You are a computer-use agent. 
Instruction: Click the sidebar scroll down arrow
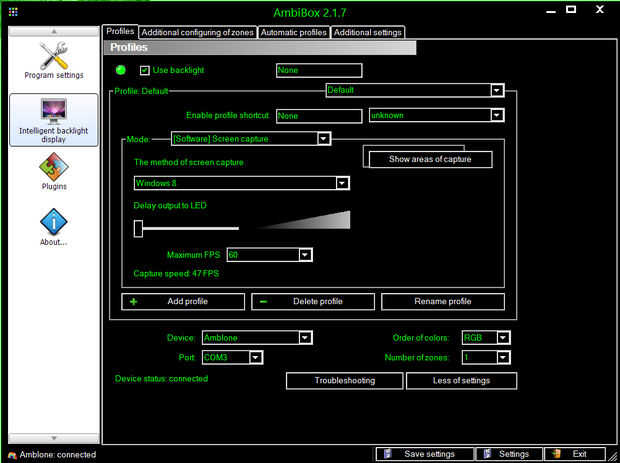click(x=54, y=438)
